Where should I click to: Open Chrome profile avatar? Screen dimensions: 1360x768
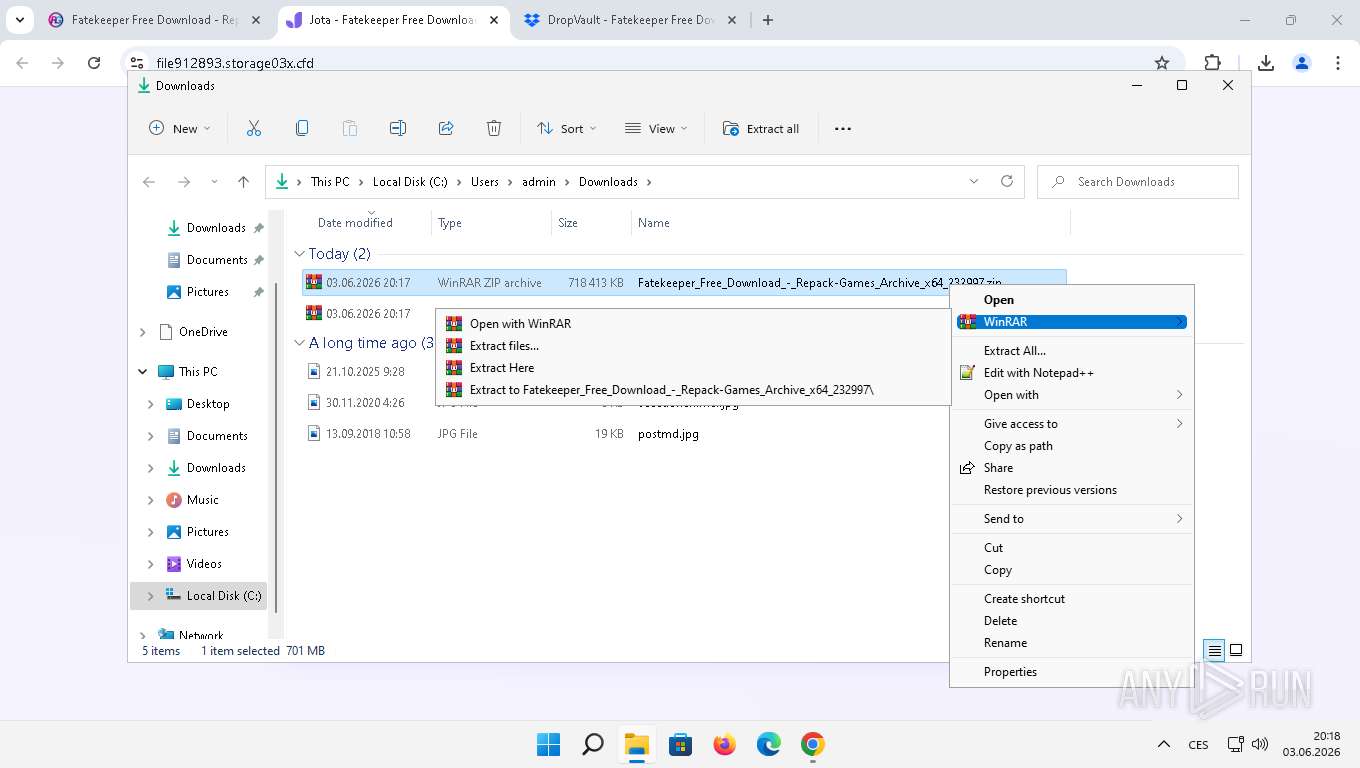pos(1302,63)
